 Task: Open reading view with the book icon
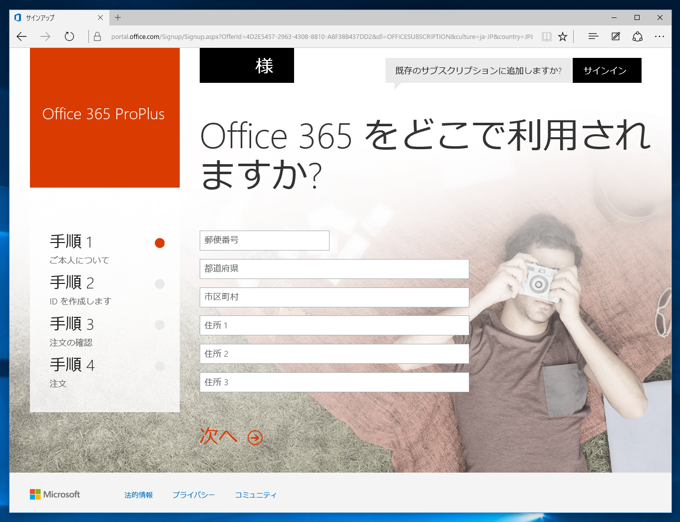tap(546, 37)
